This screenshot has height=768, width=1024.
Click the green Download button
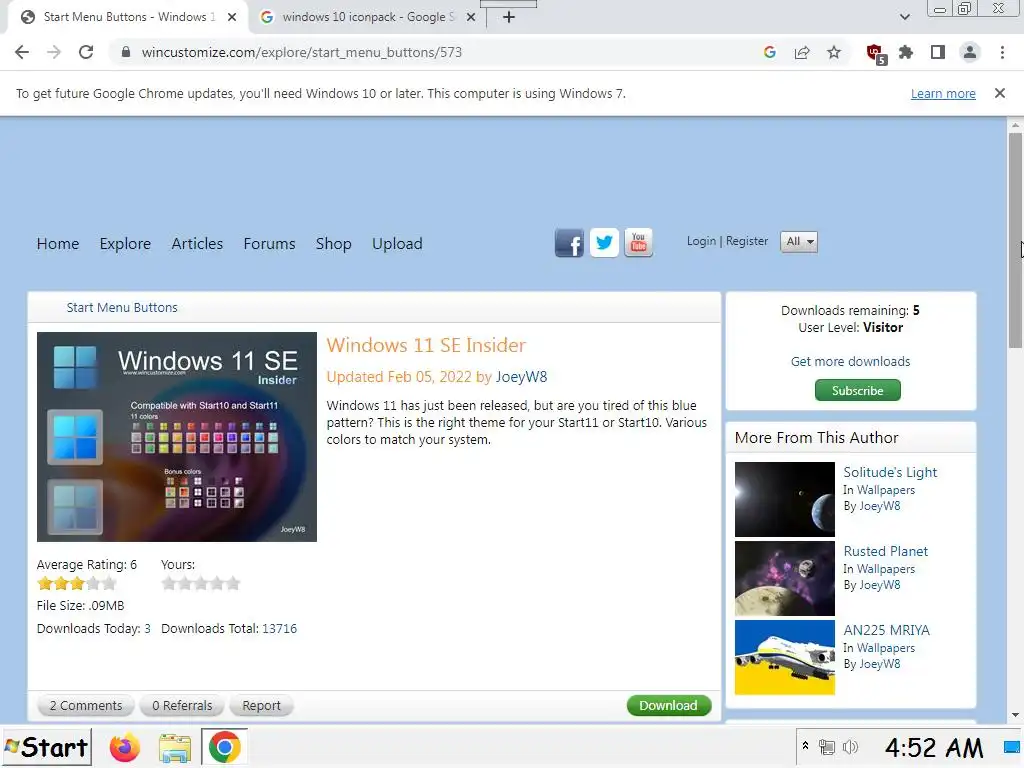click(669, 705)
